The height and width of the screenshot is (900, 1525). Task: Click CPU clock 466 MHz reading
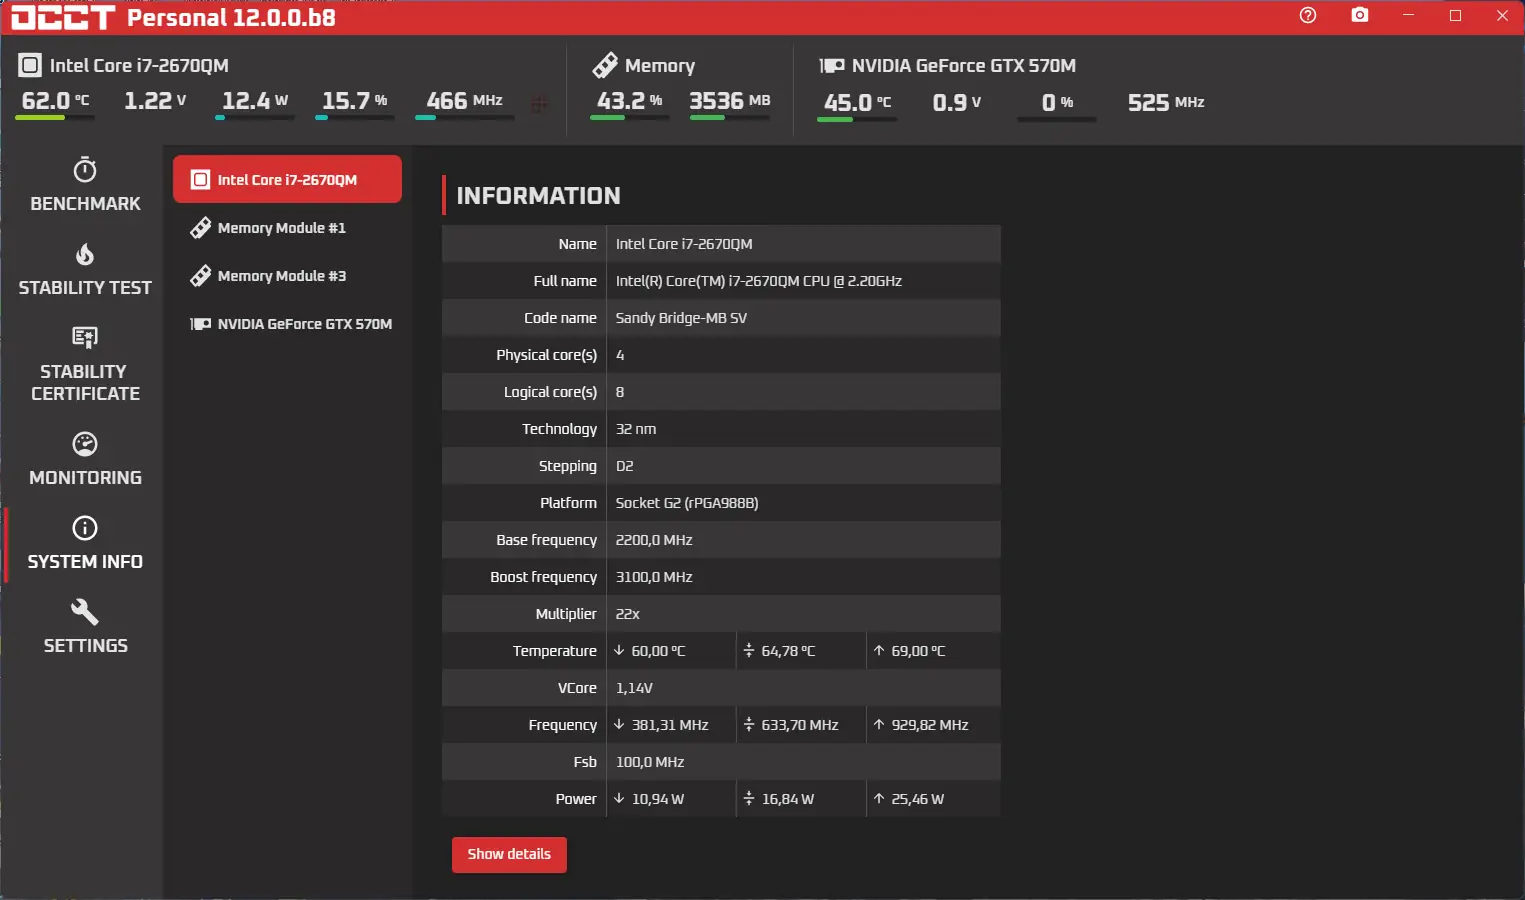[x=465, y=101]
